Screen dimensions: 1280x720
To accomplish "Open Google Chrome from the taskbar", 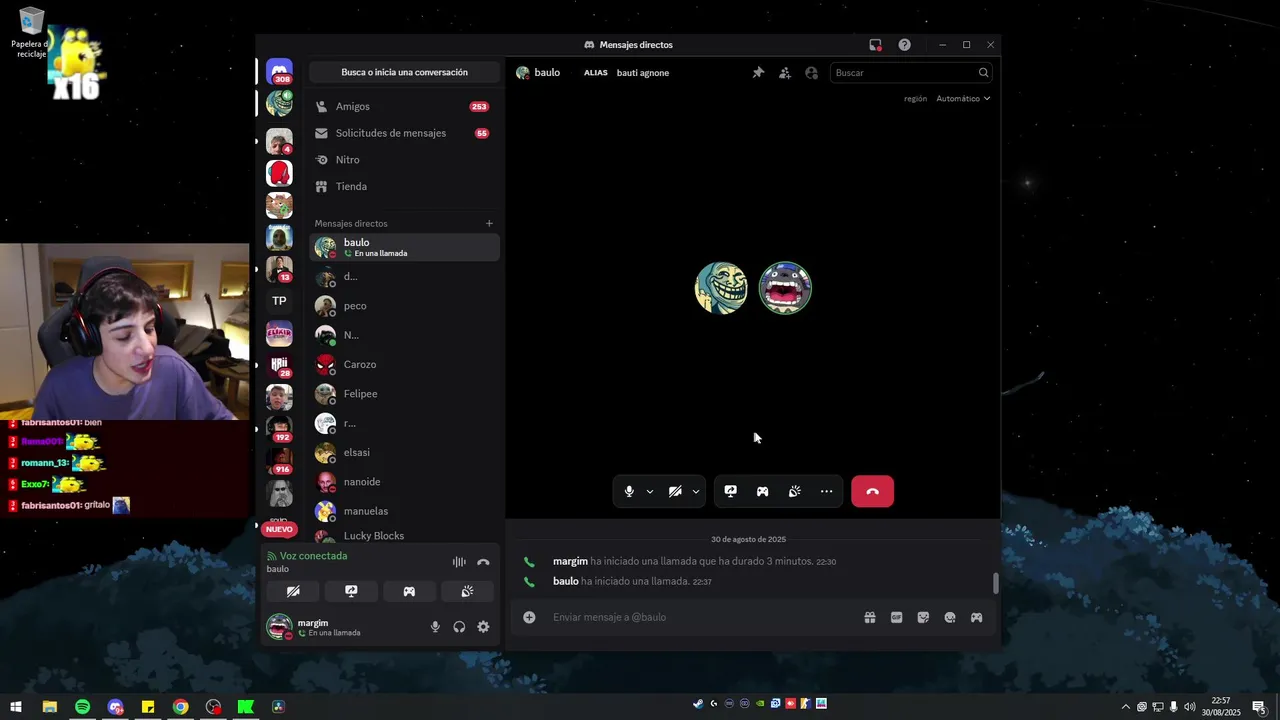I will coord(180,707).
